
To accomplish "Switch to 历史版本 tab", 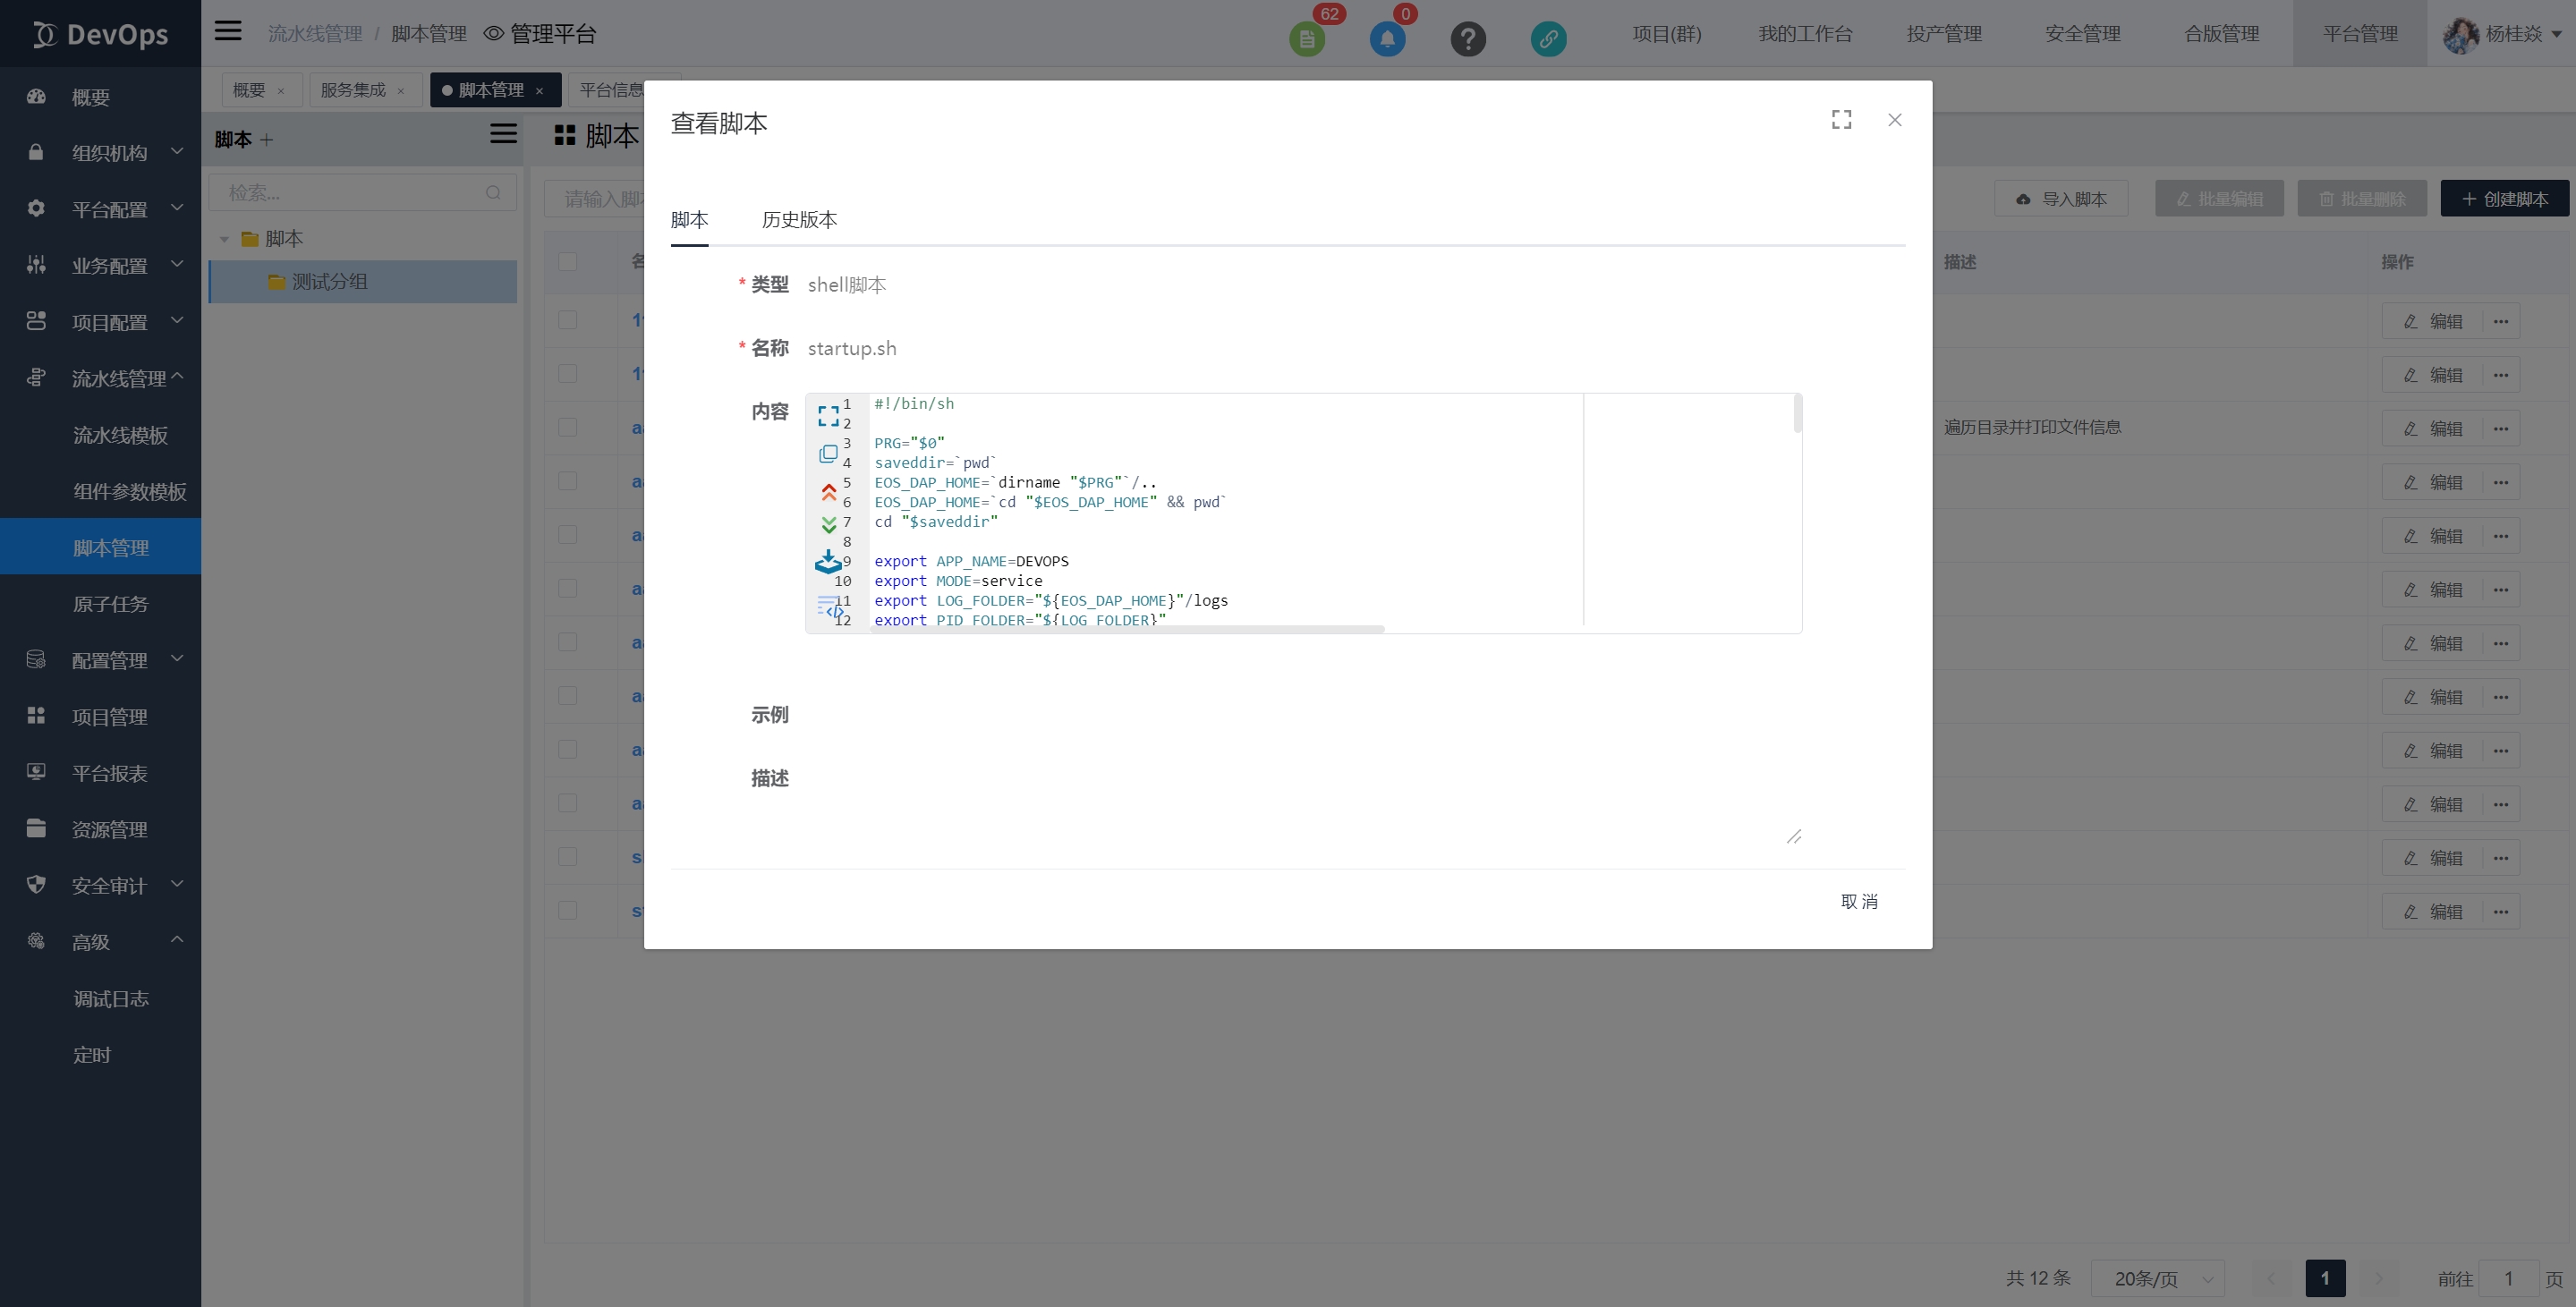I will click(x=798, y=220).
